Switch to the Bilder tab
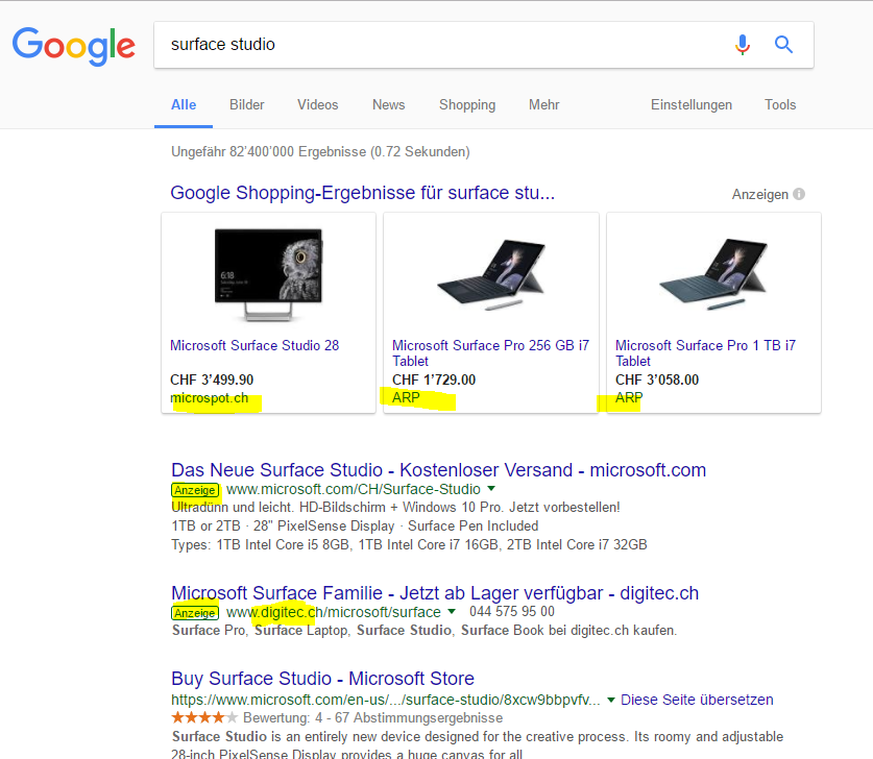This screenshot has width=873, height=759. [247, 105]
